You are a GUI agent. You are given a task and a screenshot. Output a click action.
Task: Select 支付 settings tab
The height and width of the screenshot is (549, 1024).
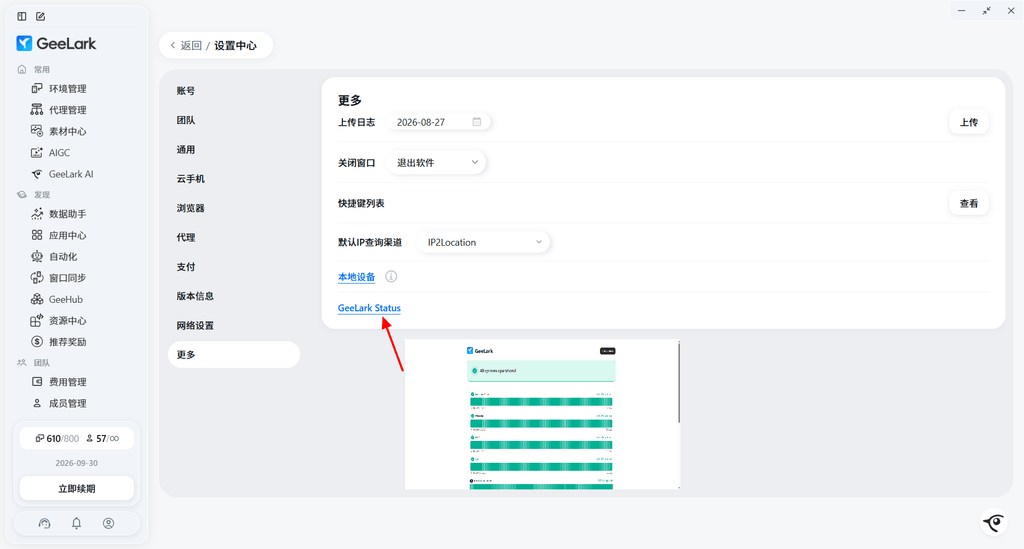[234, 267]
